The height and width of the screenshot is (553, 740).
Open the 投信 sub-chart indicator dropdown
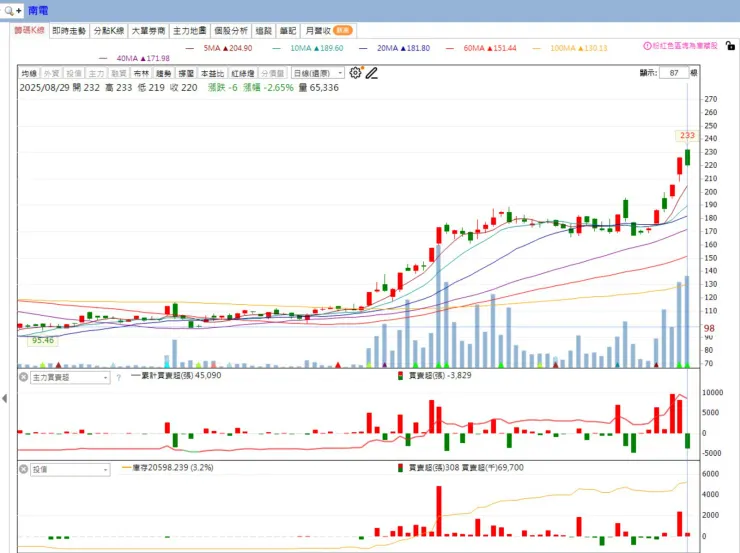pos(70,469)
